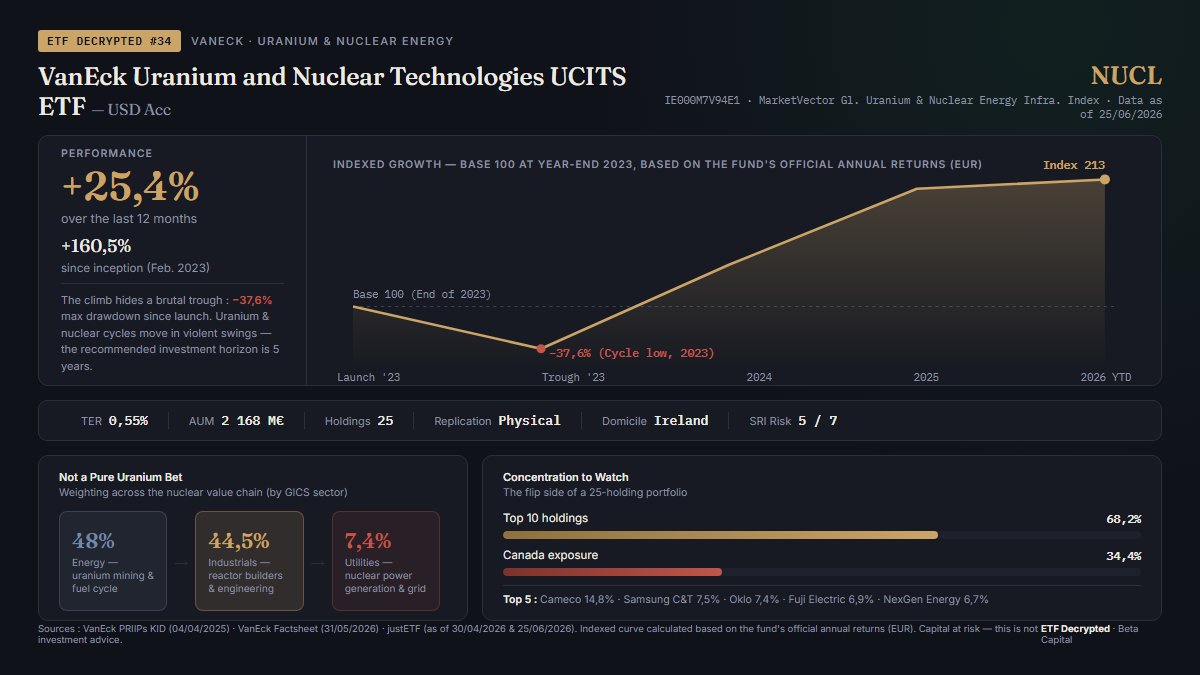Viewport: 1200px width, 675px height.
Task: Click the AUM 2 168 M€ stat
Action: (x=236, y=421)
